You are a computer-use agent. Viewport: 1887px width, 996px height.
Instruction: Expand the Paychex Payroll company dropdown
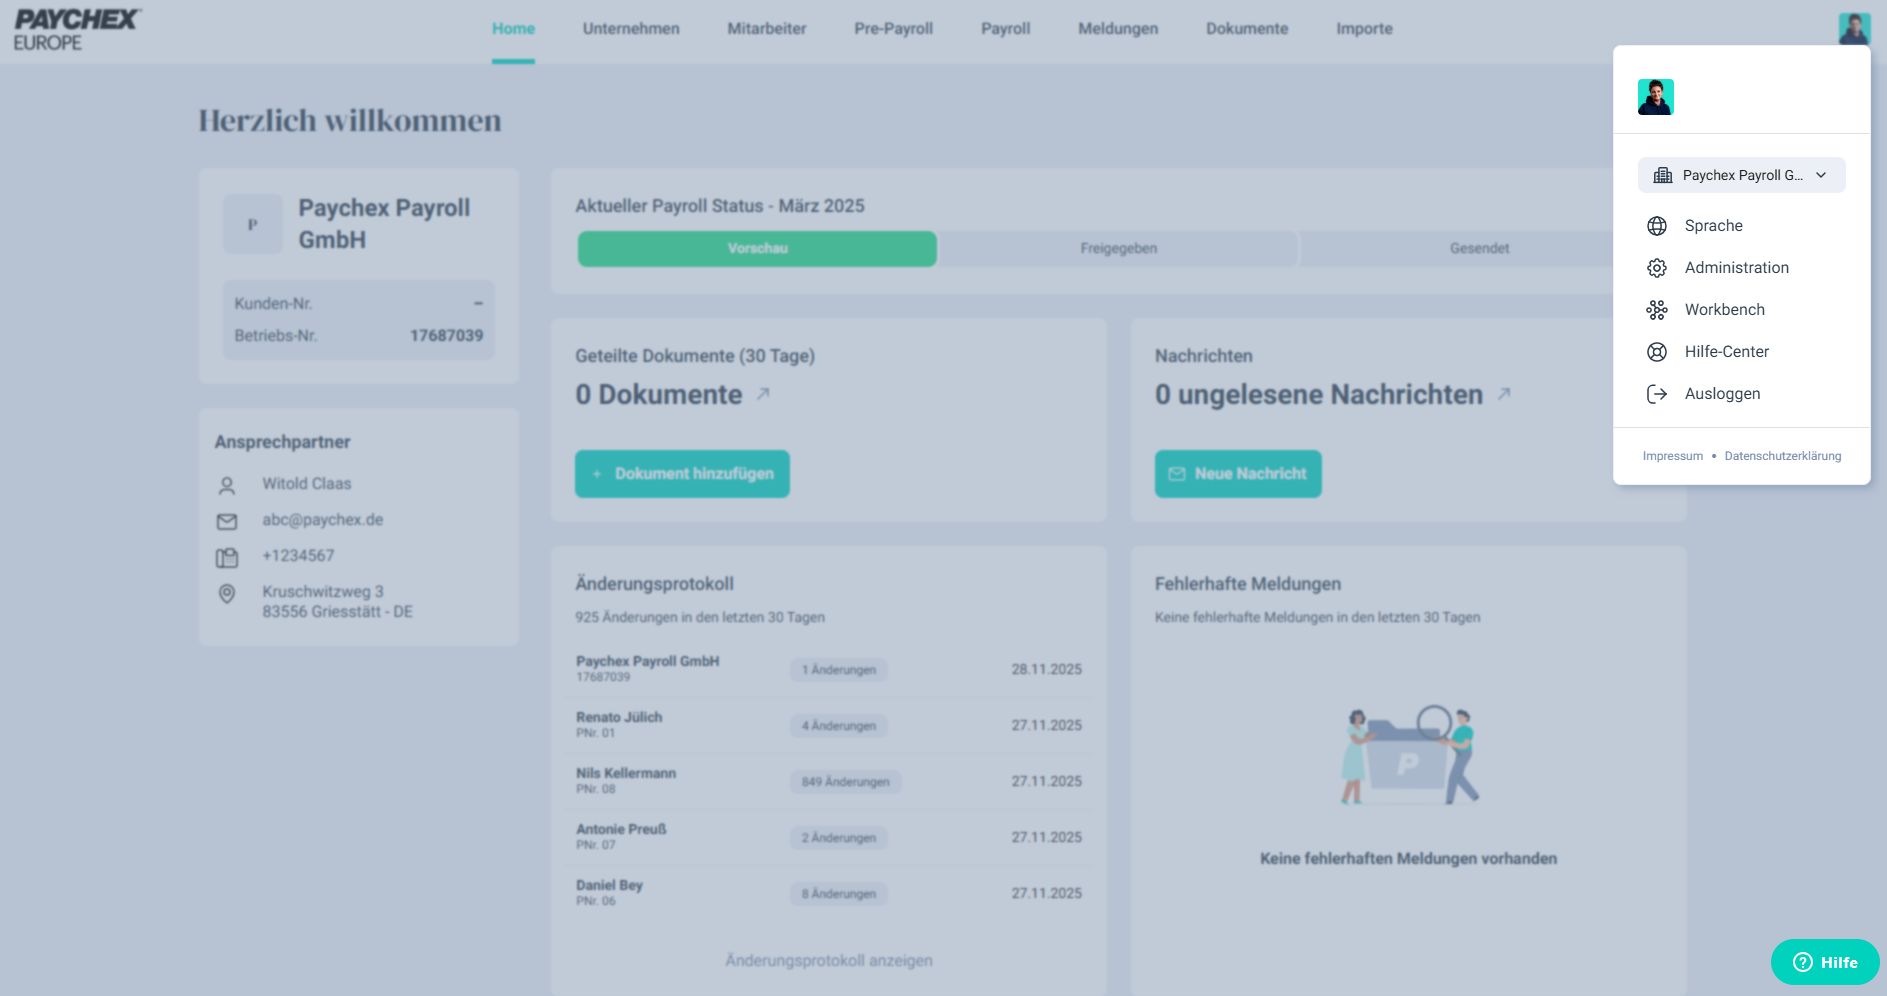click(x=1821, y=175)
